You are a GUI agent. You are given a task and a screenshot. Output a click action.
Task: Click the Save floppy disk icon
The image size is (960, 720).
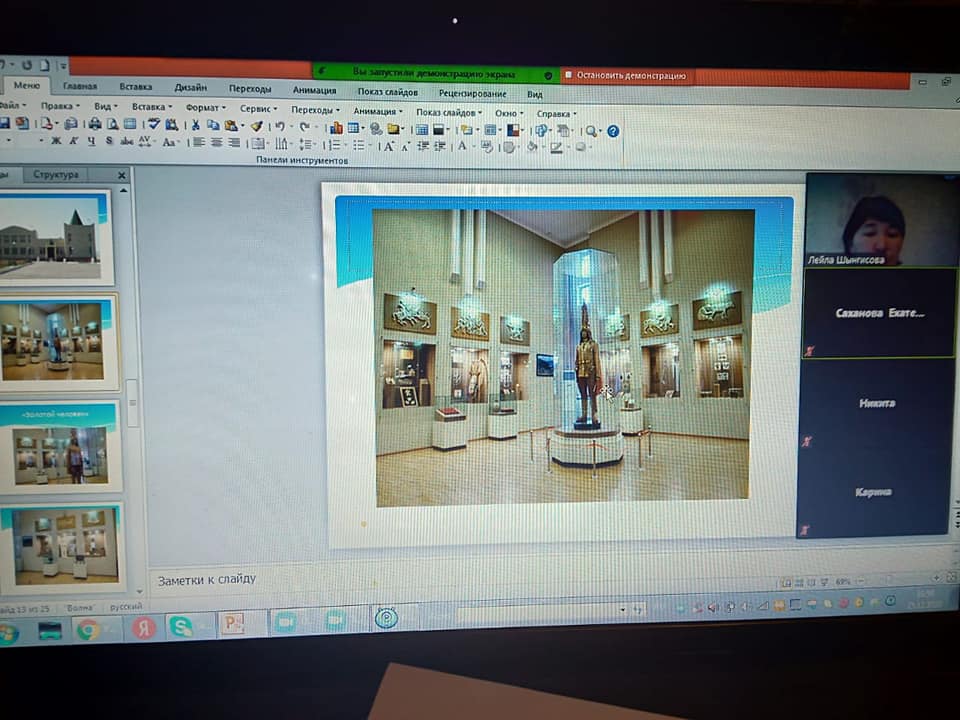[x=5, y=124]
